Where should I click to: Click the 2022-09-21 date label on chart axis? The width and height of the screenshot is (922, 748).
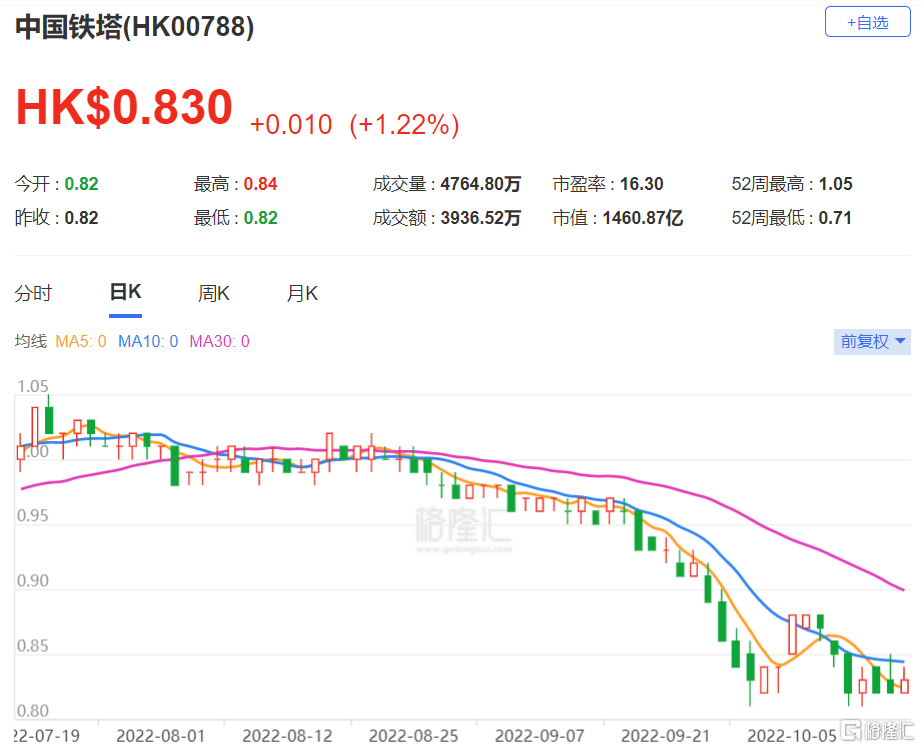(x=666, y=736)
